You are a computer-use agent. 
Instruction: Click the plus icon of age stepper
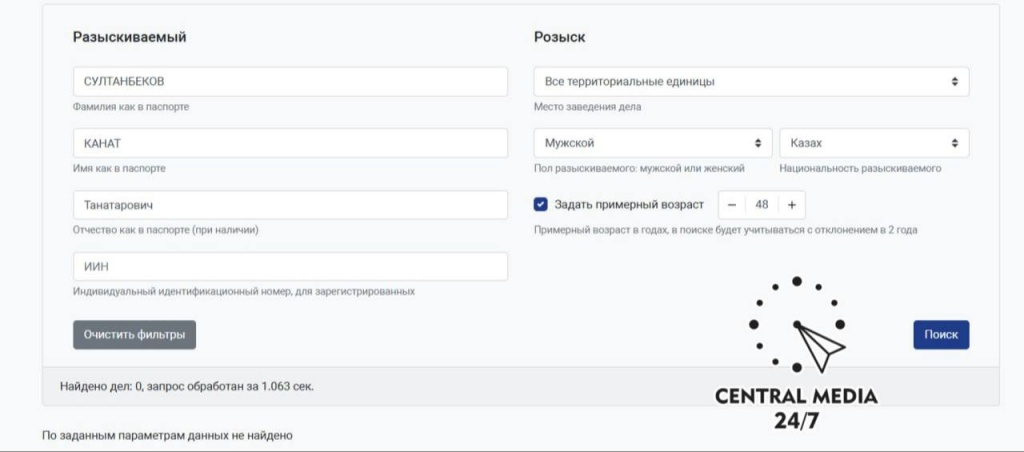click(x=792, y=205)
